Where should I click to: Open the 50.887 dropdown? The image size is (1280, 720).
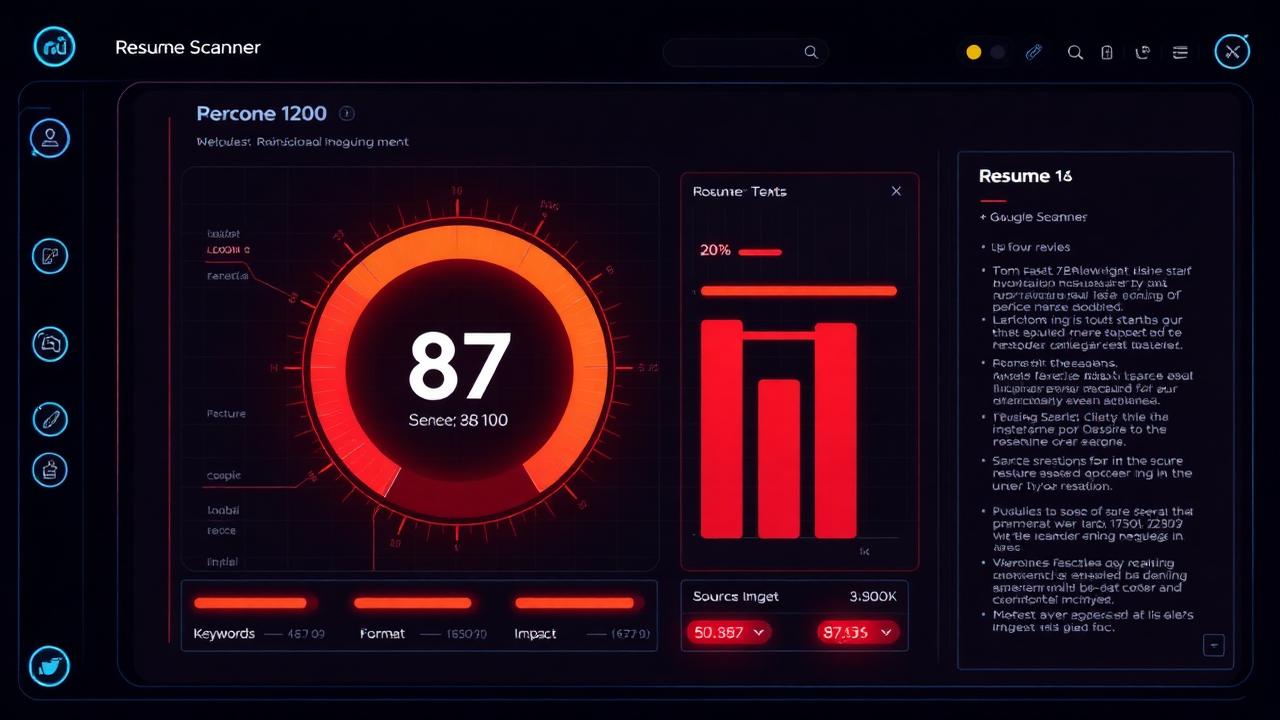pyautogui.click(x=728, y=632)
